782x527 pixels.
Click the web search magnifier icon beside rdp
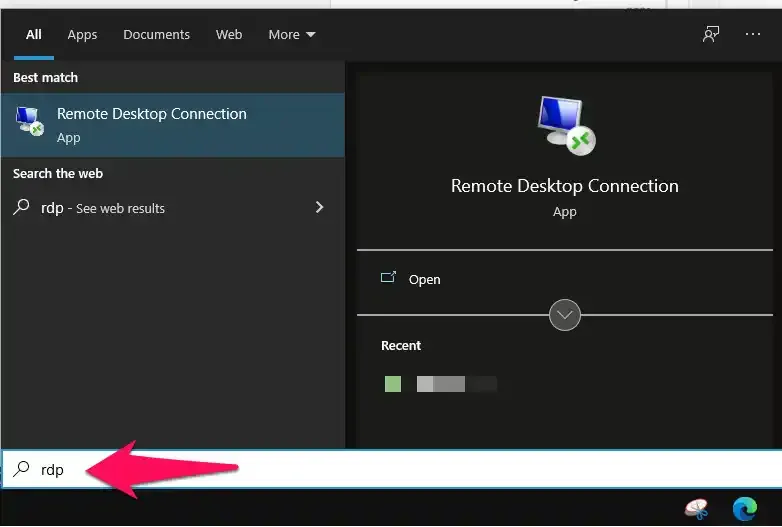[x=21, y=206]
